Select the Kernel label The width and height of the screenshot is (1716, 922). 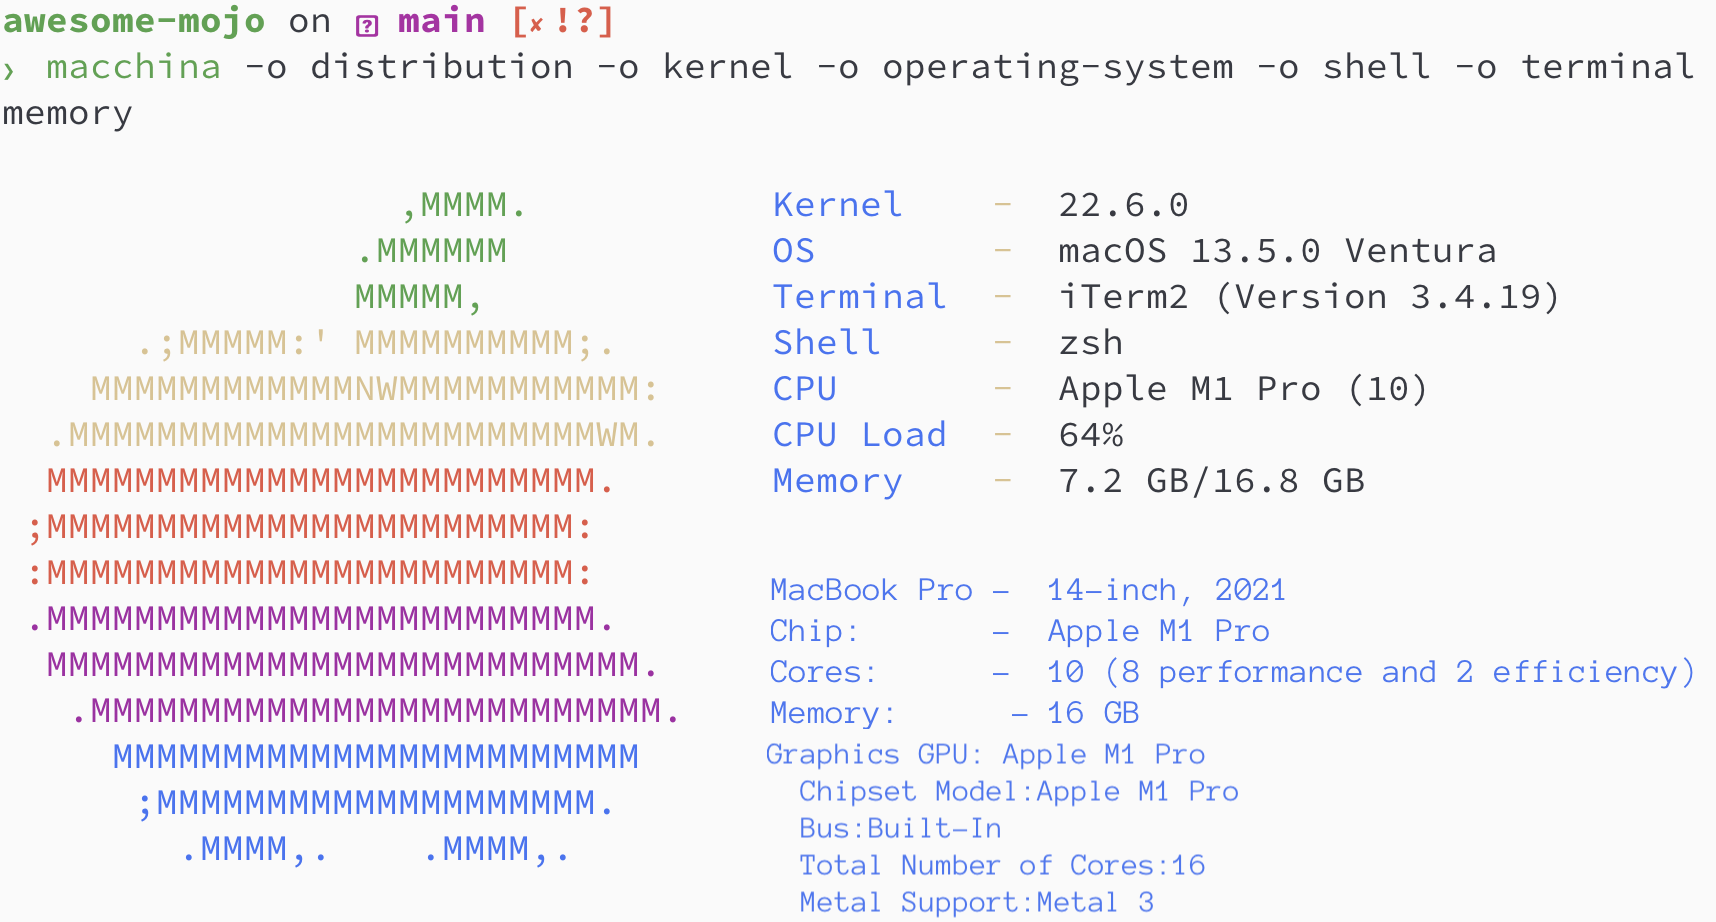837,205
